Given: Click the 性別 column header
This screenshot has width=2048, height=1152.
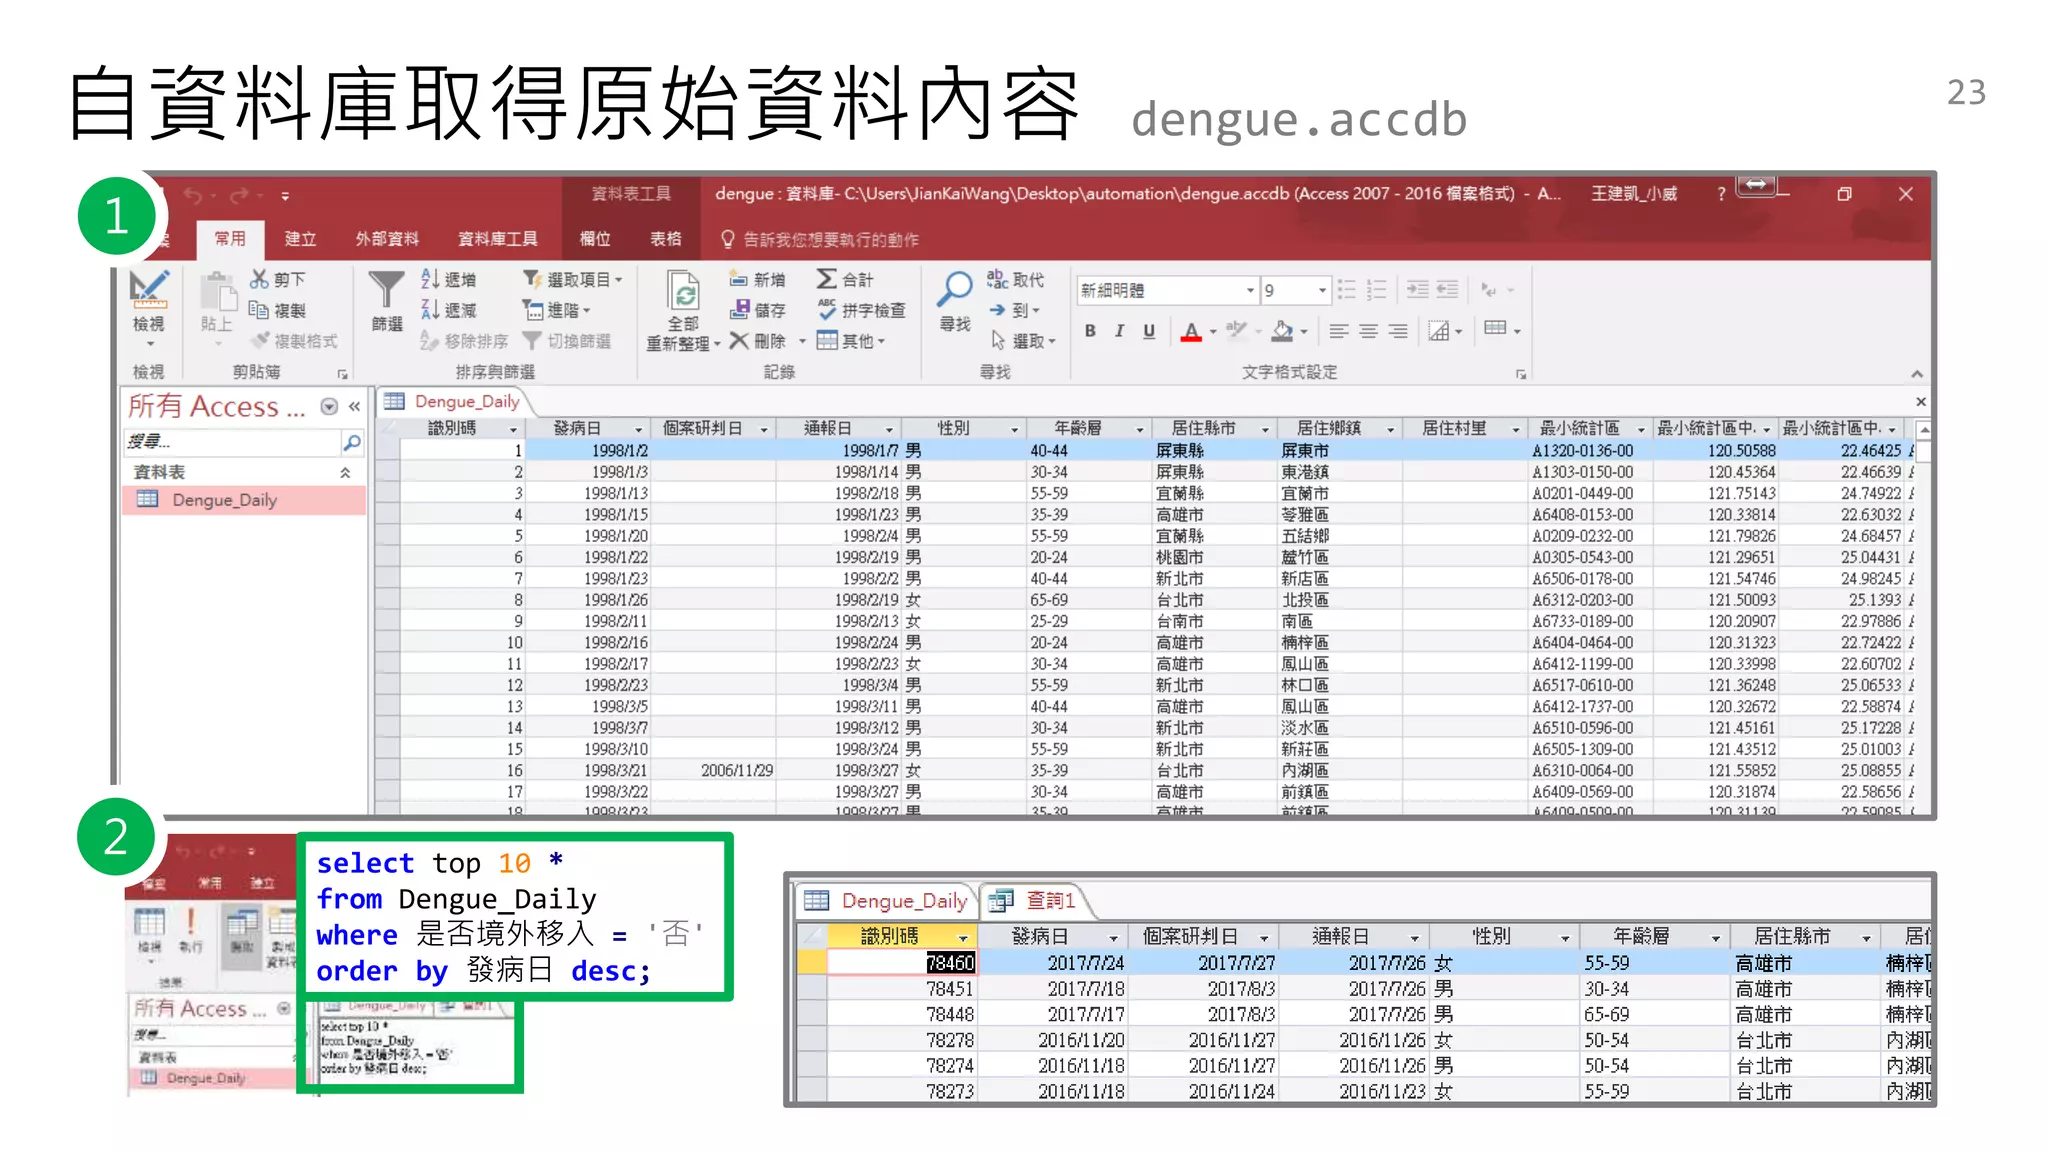Looking at the screenshot, I should [964, 428].
